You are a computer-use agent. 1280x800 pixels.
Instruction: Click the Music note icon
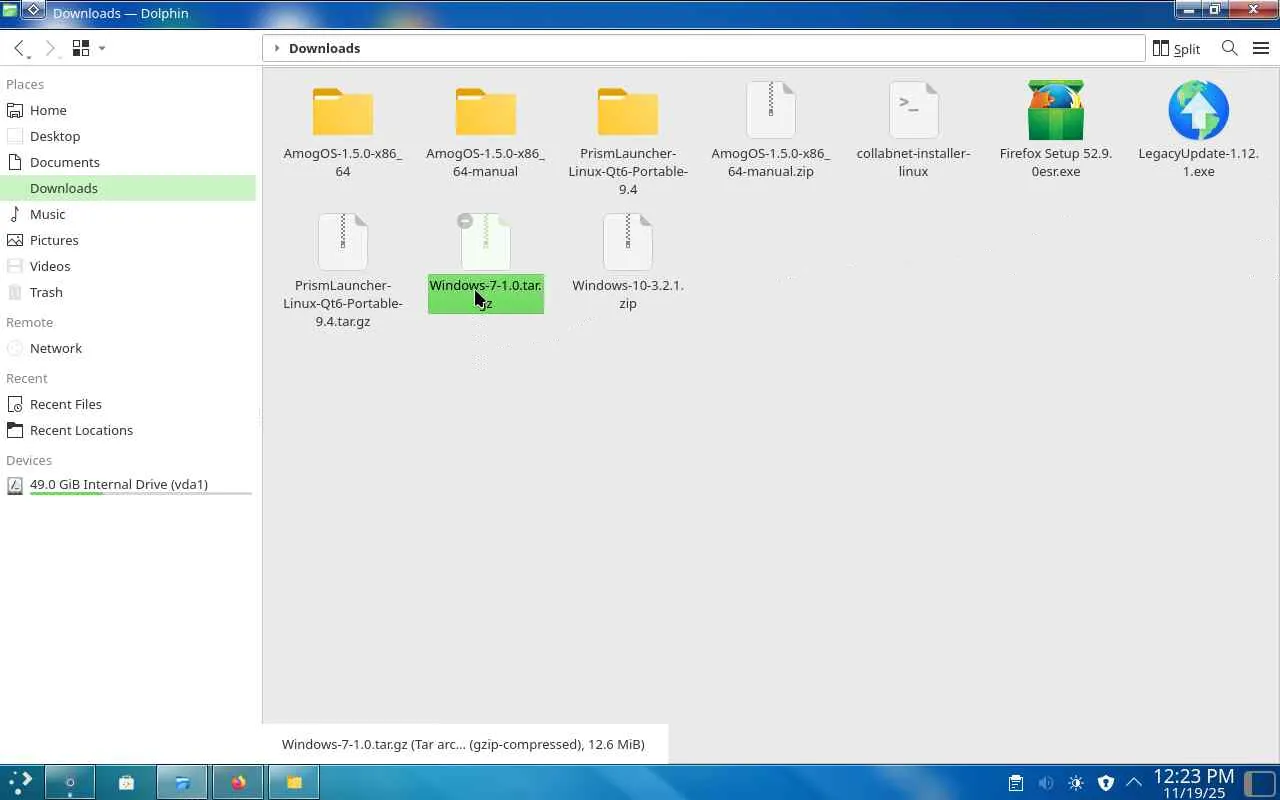coord(14,214)
